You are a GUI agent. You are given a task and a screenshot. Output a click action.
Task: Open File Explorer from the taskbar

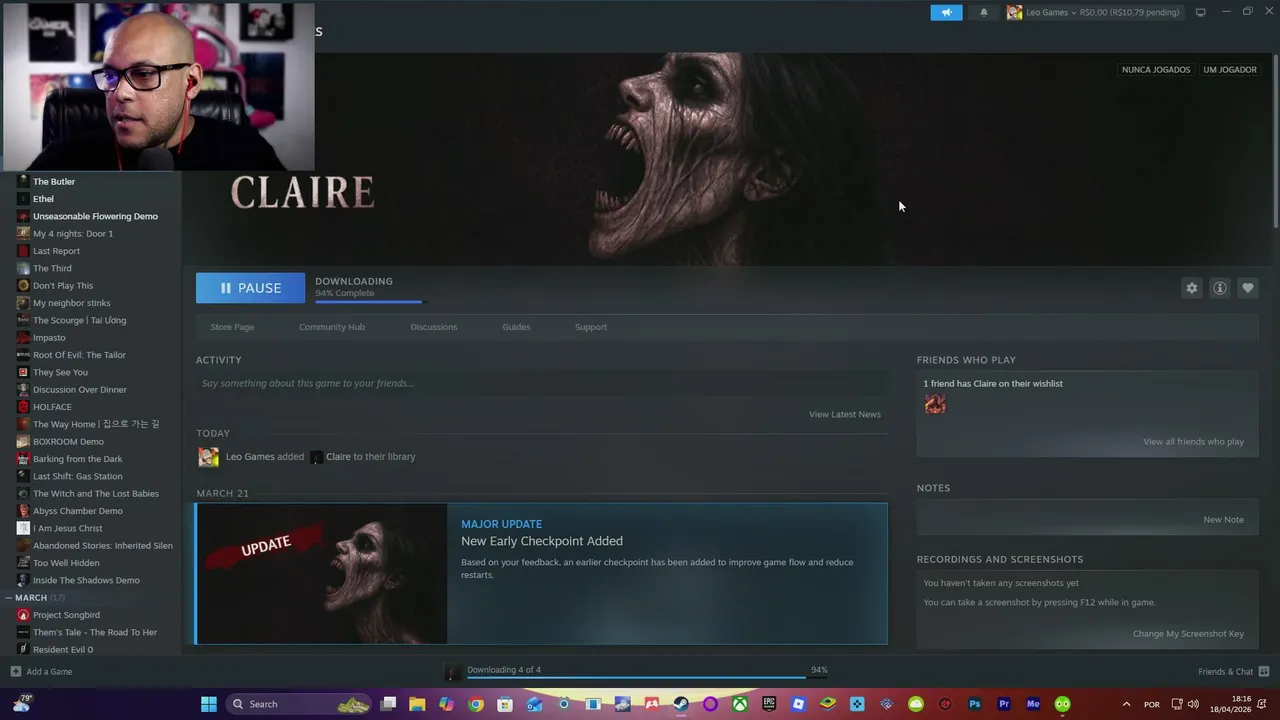pos(417,704)
